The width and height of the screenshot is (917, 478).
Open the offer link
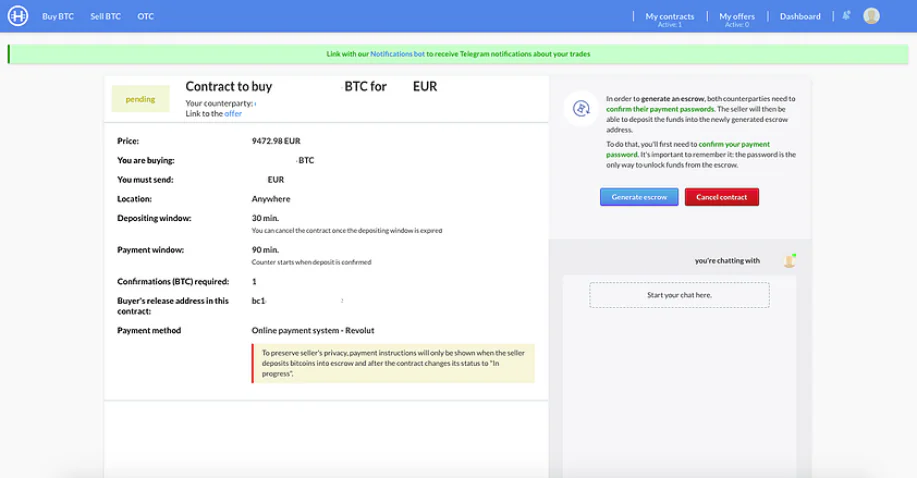233,114
